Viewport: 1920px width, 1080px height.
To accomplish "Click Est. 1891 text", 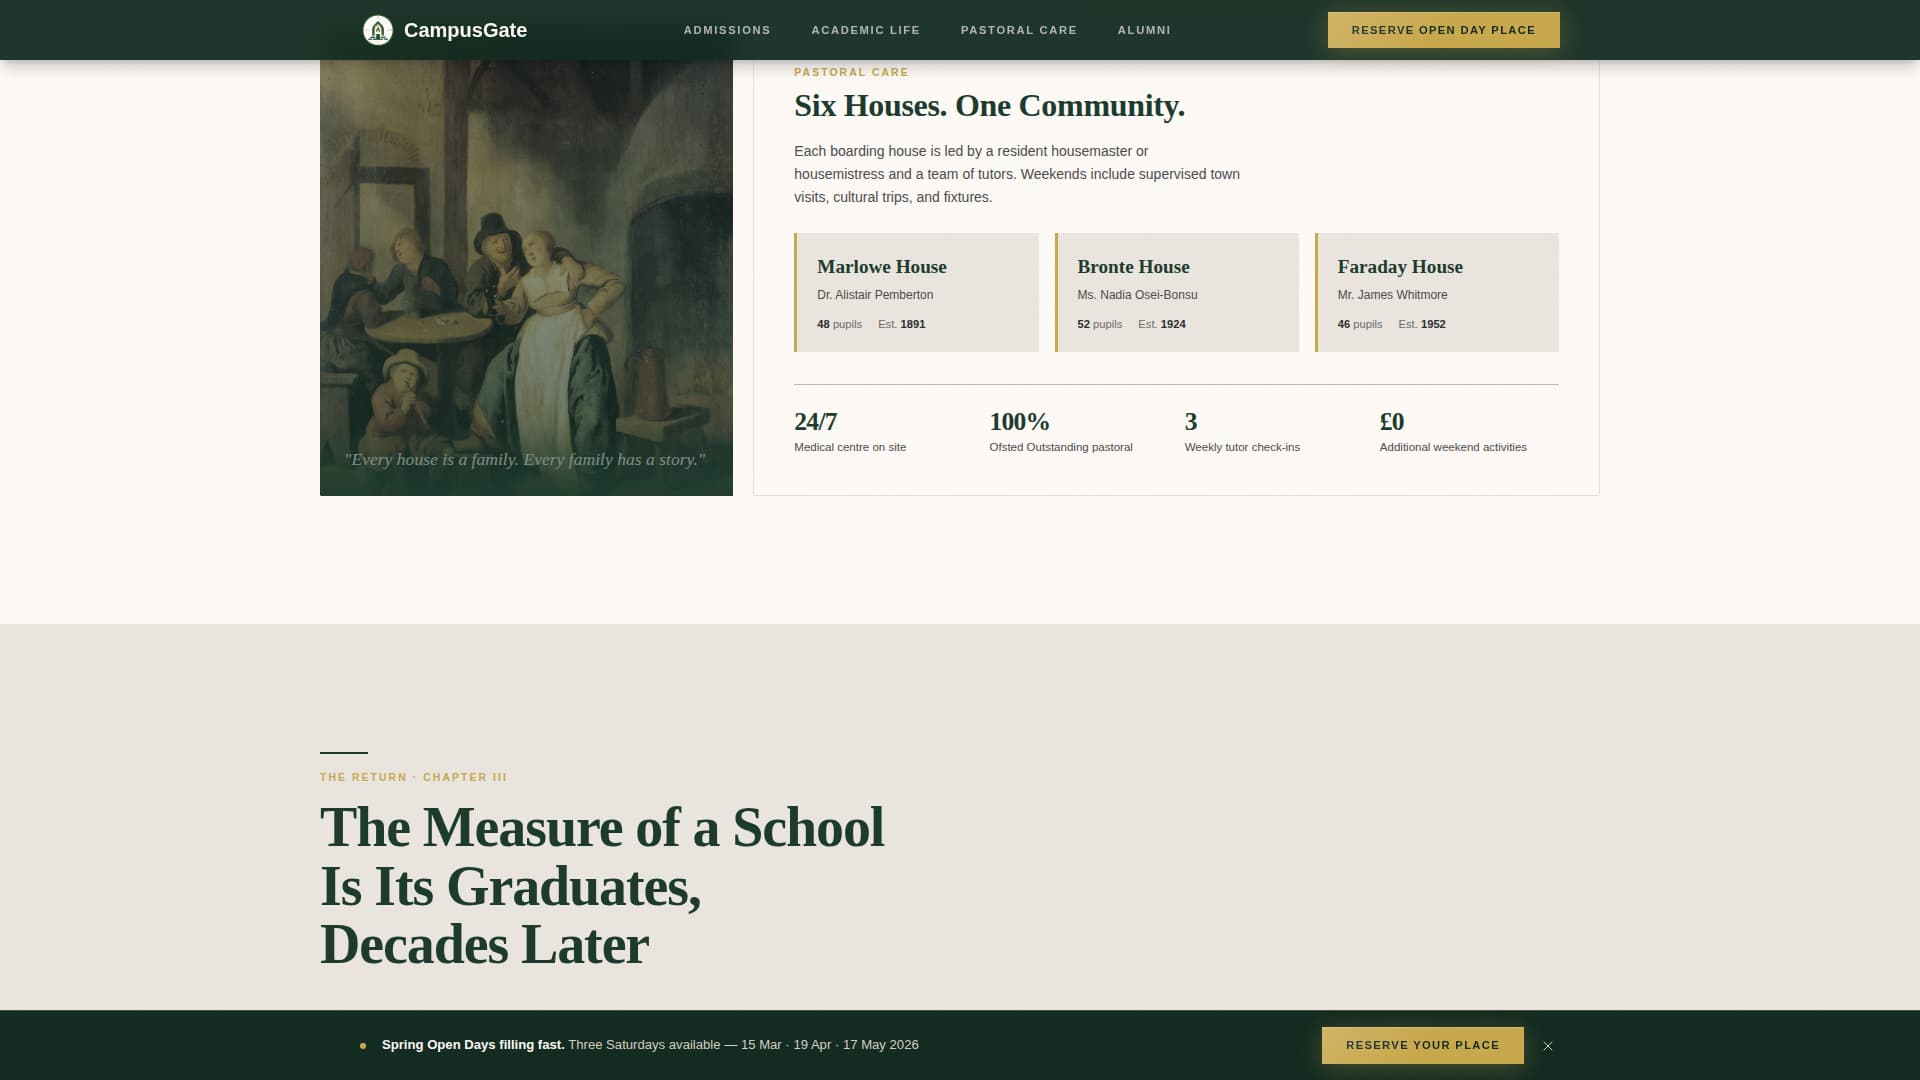I will click(x=901, y=324).
